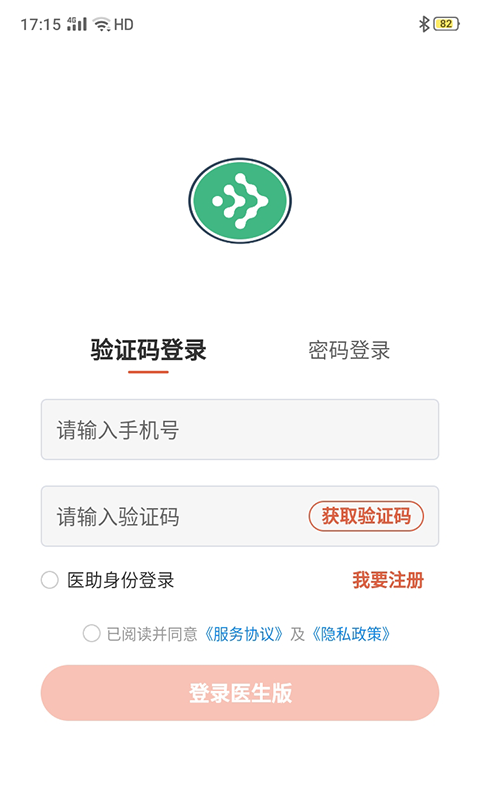Tap the Wi-Fi signal icon

coord(102,24)
